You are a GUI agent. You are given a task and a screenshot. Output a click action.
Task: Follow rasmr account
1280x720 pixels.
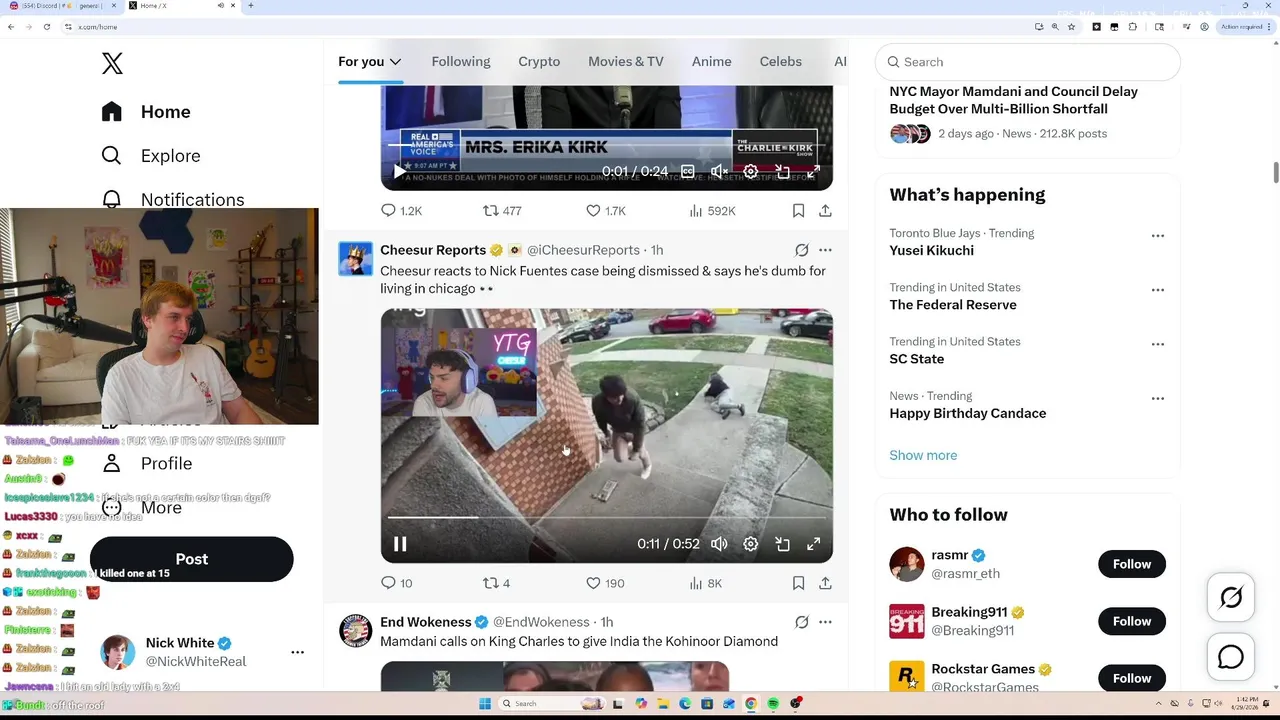point(1132,564)
